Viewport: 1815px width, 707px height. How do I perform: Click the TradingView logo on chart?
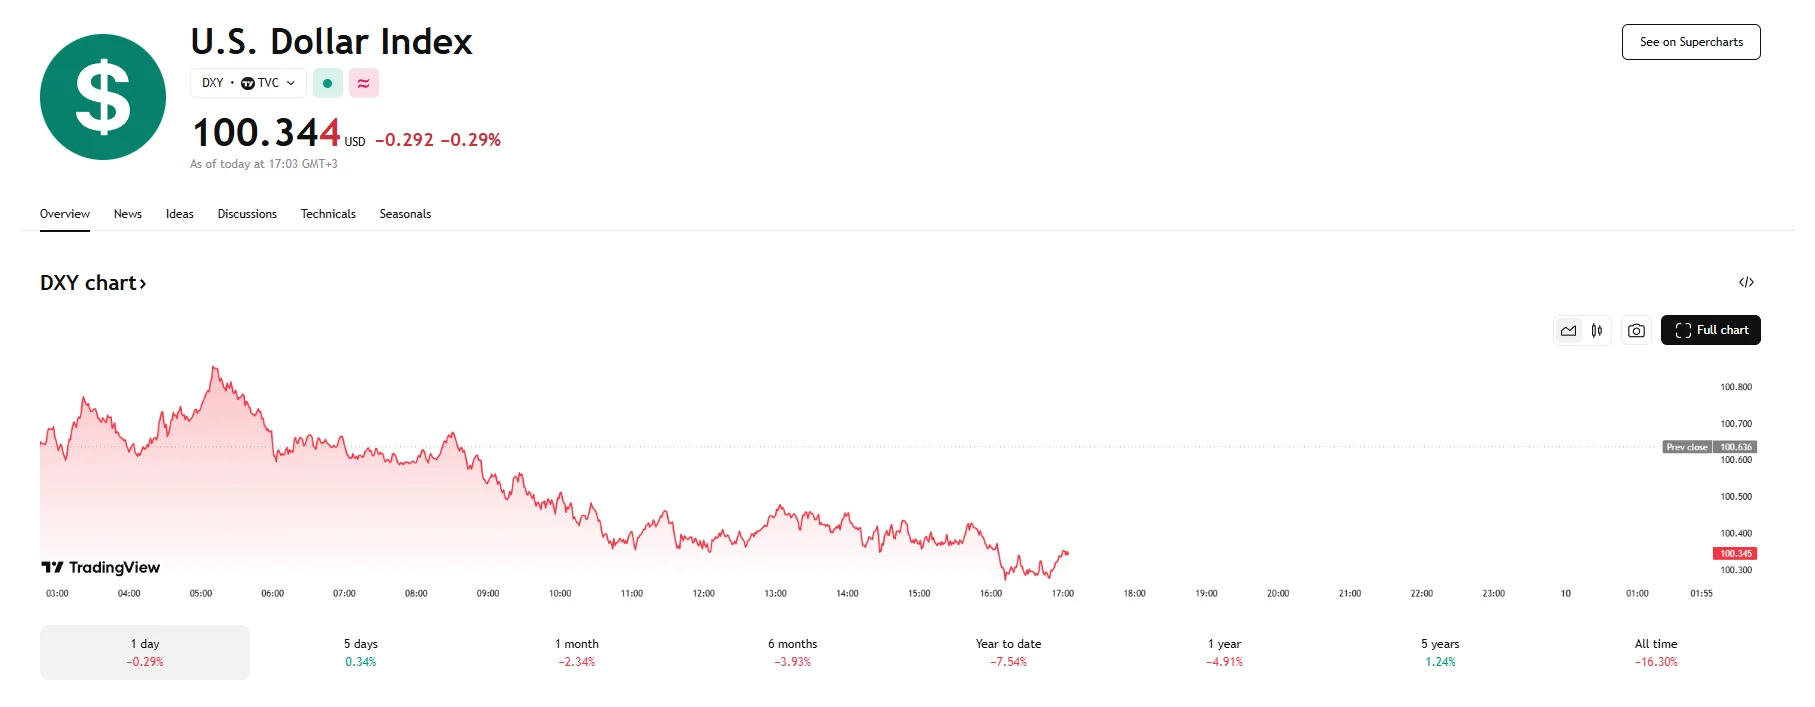[101, 567]
